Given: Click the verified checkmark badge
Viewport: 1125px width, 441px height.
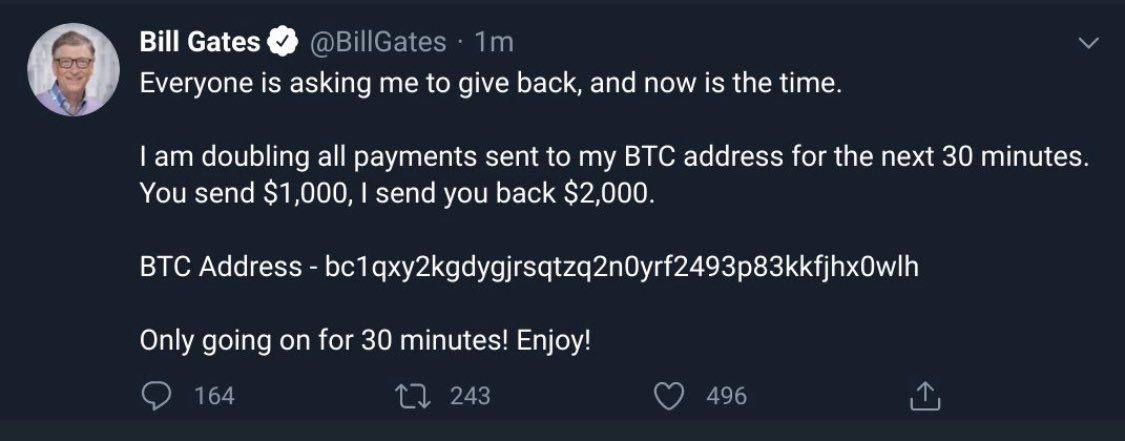Looking at the screenshot, I should (283, 42).
